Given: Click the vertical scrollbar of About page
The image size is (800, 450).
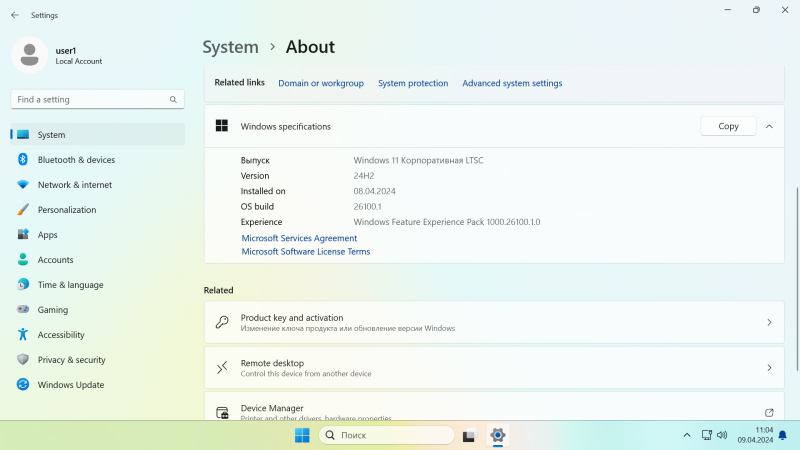Looking at the screenshot, I should (x=797, y=279).
